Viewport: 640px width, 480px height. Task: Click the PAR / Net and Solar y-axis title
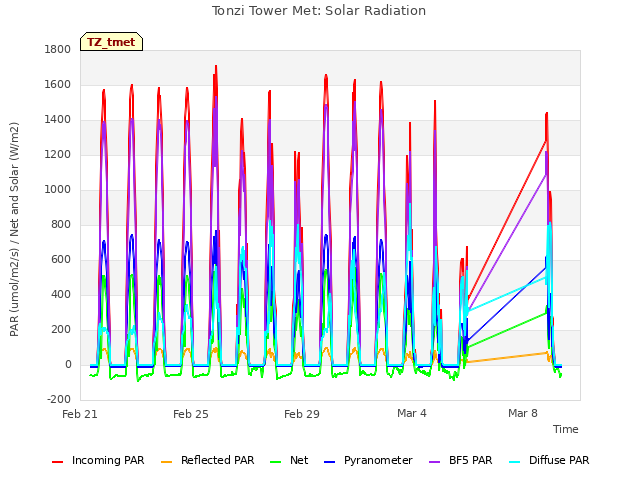[14, 229]
